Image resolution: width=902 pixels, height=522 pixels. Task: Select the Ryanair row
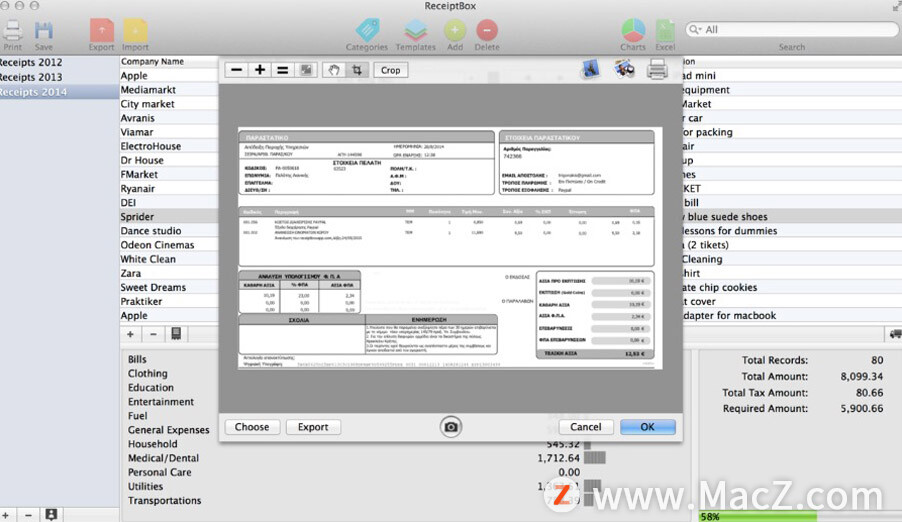(x=169, y=189)
